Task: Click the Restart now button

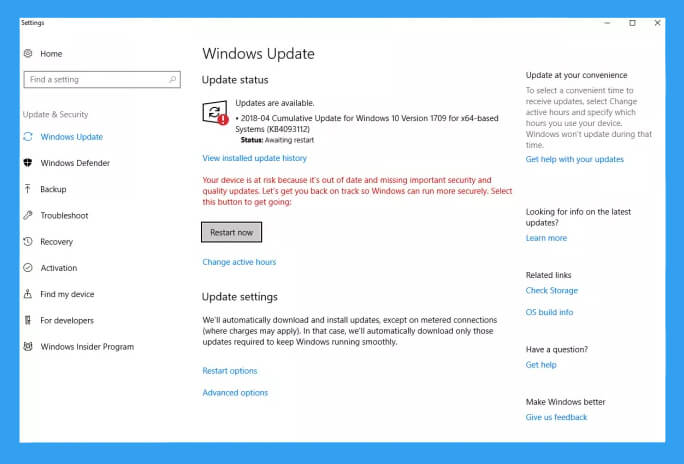Action: point(232,232)
